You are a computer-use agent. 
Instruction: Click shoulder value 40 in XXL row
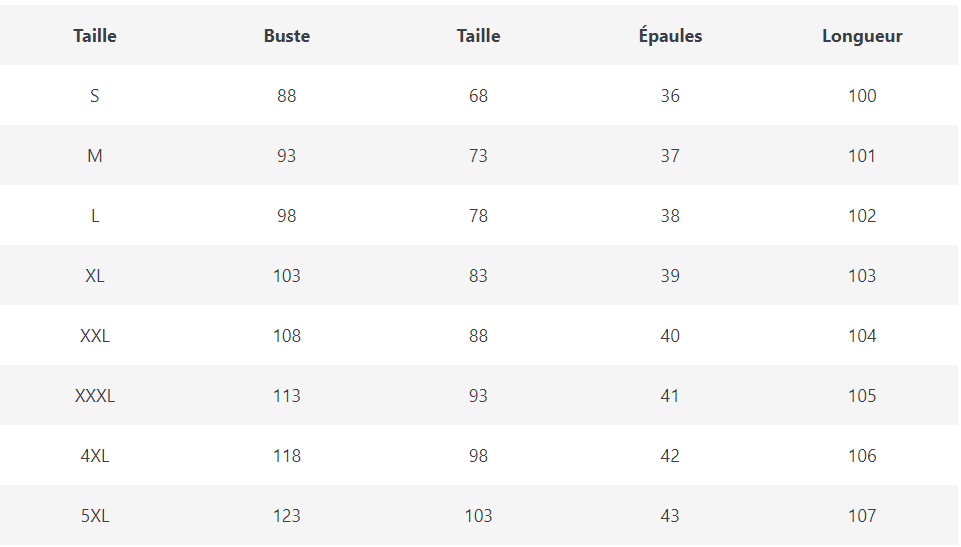point(670,336)
